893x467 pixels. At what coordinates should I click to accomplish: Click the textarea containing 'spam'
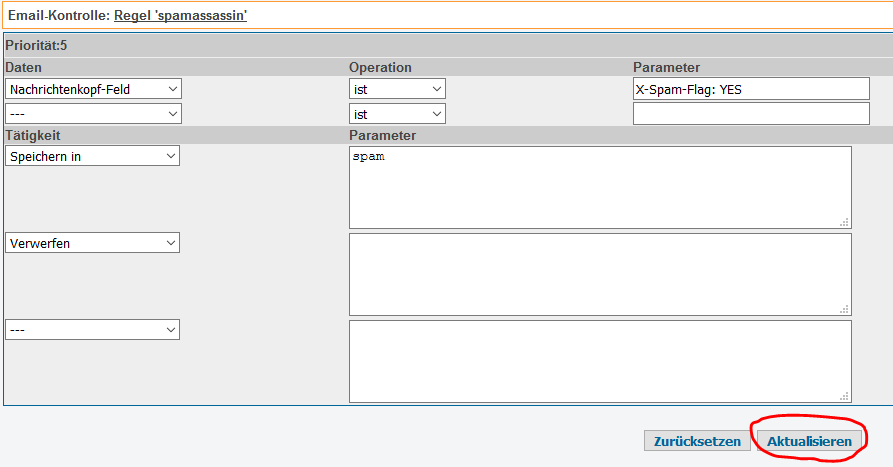pos(600,187)
